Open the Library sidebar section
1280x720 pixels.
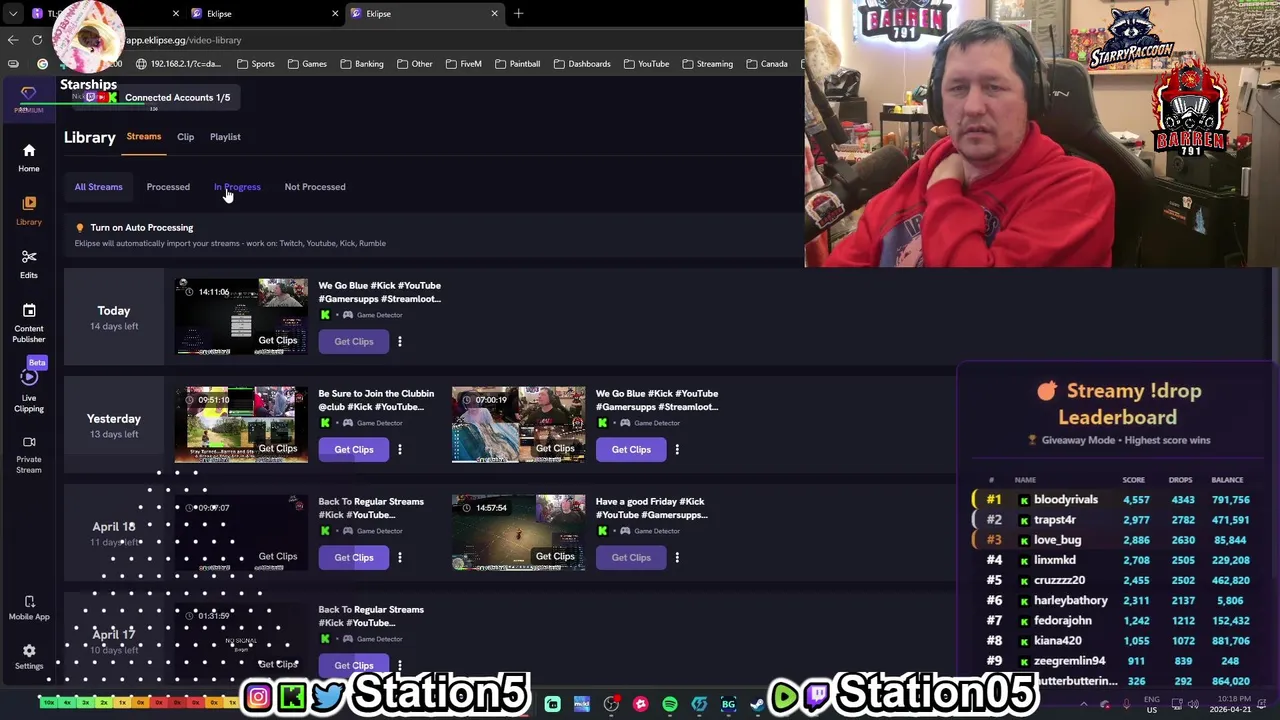[x=29, y=211]
